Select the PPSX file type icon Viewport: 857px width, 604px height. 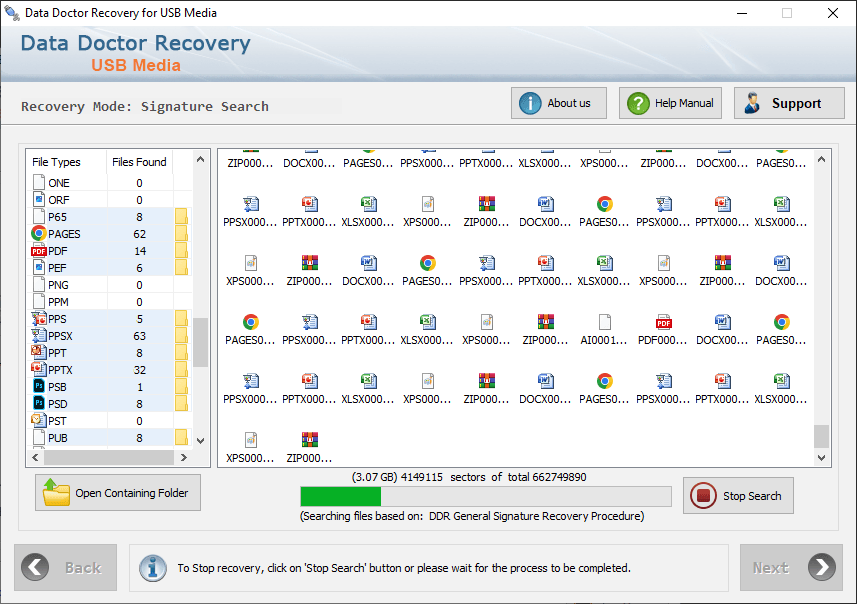(x=39, y=335)
